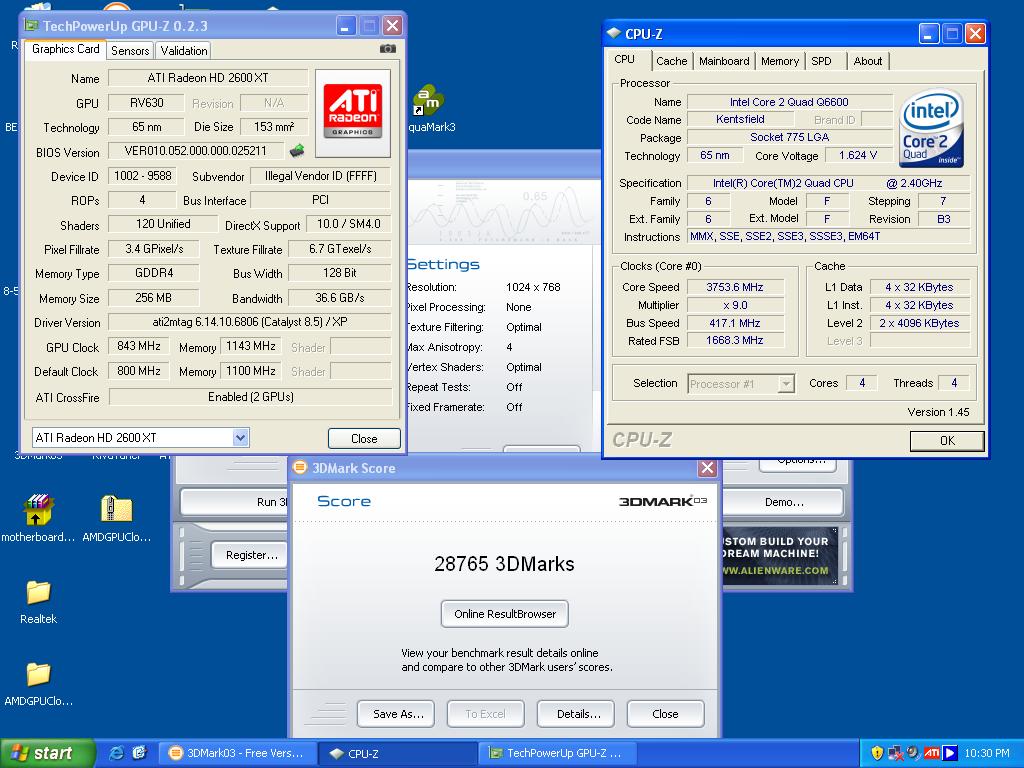
Task: Click the Alienware advertisement banner
Action: click(780, 555)
